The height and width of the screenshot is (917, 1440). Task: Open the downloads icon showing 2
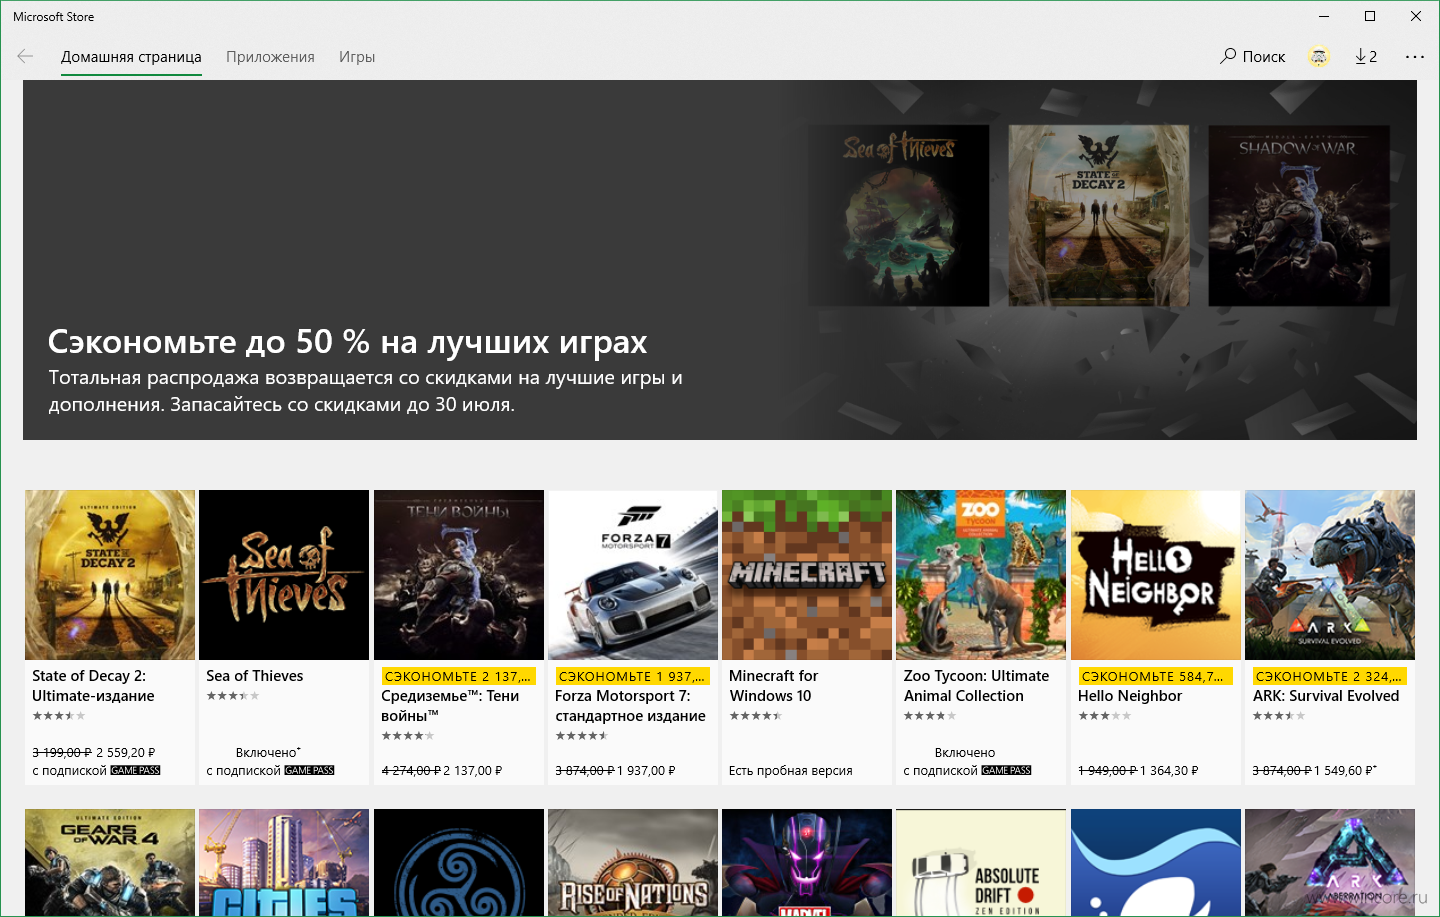1366,56
